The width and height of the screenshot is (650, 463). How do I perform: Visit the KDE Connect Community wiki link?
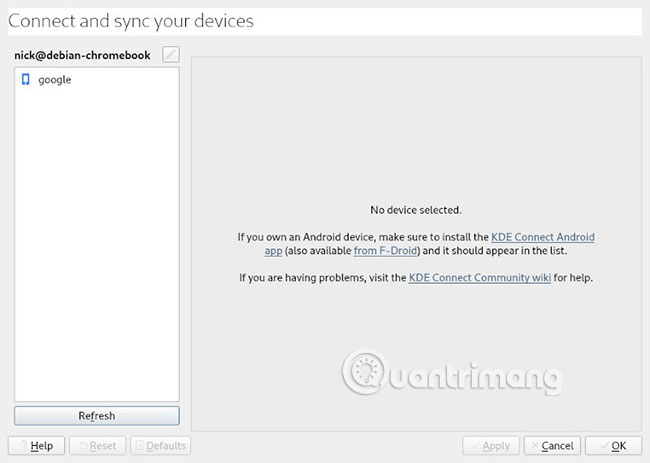pyautogui.click(x=480, y=278)
